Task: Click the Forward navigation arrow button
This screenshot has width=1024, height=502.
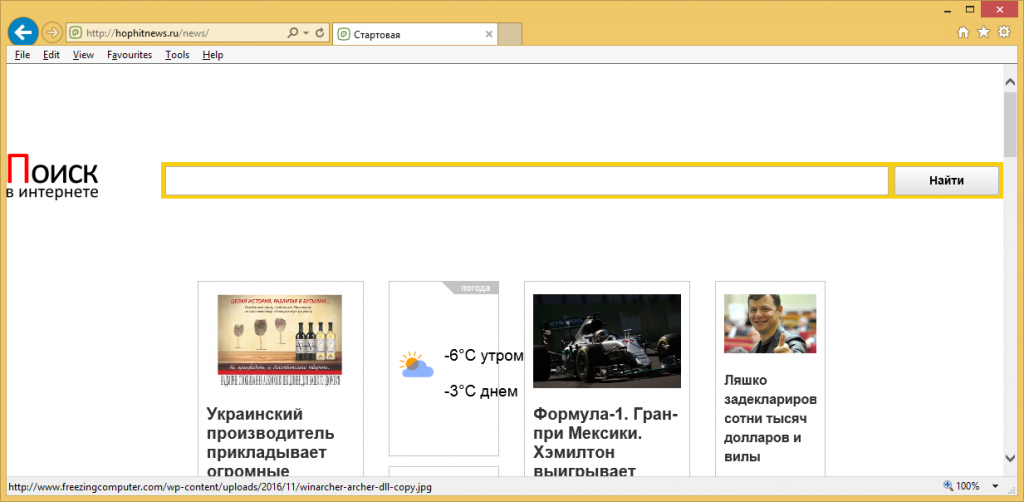Action: pyautogui.click(x=52, y=32)
